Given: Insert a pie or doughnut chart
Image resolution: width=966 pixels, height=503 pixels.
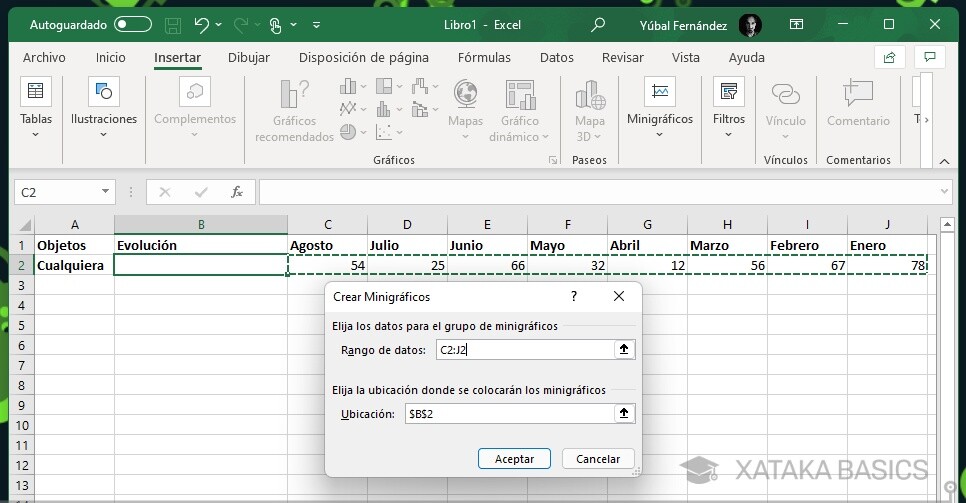Looking at the screenshot, I should pos(352,132).
